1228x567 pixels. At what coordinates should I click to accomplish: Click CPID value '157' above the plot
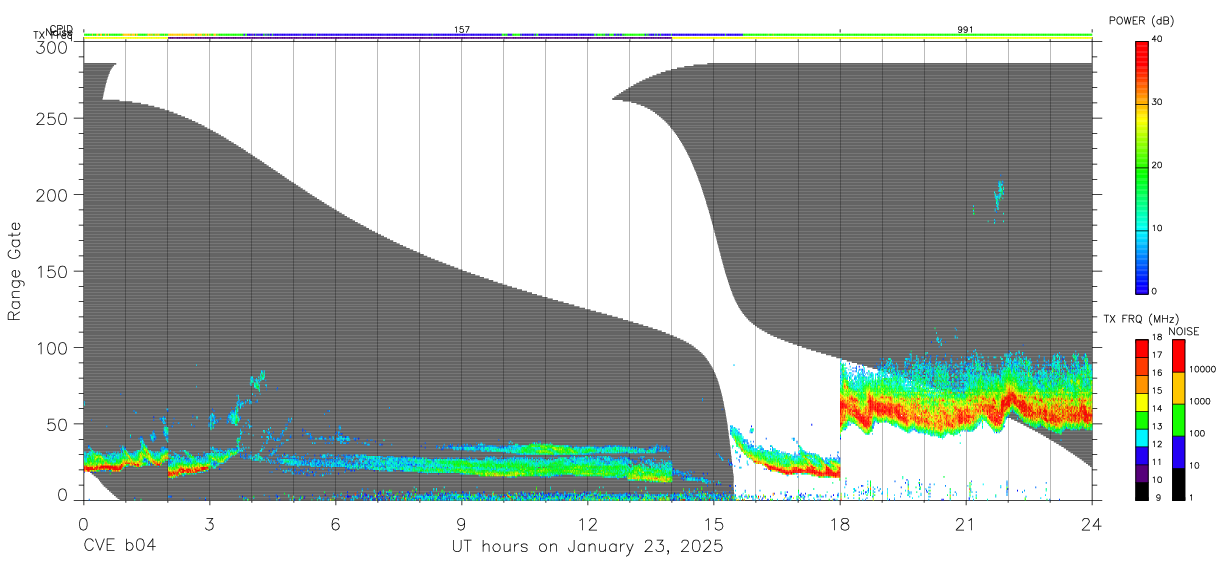pos(462,30)
